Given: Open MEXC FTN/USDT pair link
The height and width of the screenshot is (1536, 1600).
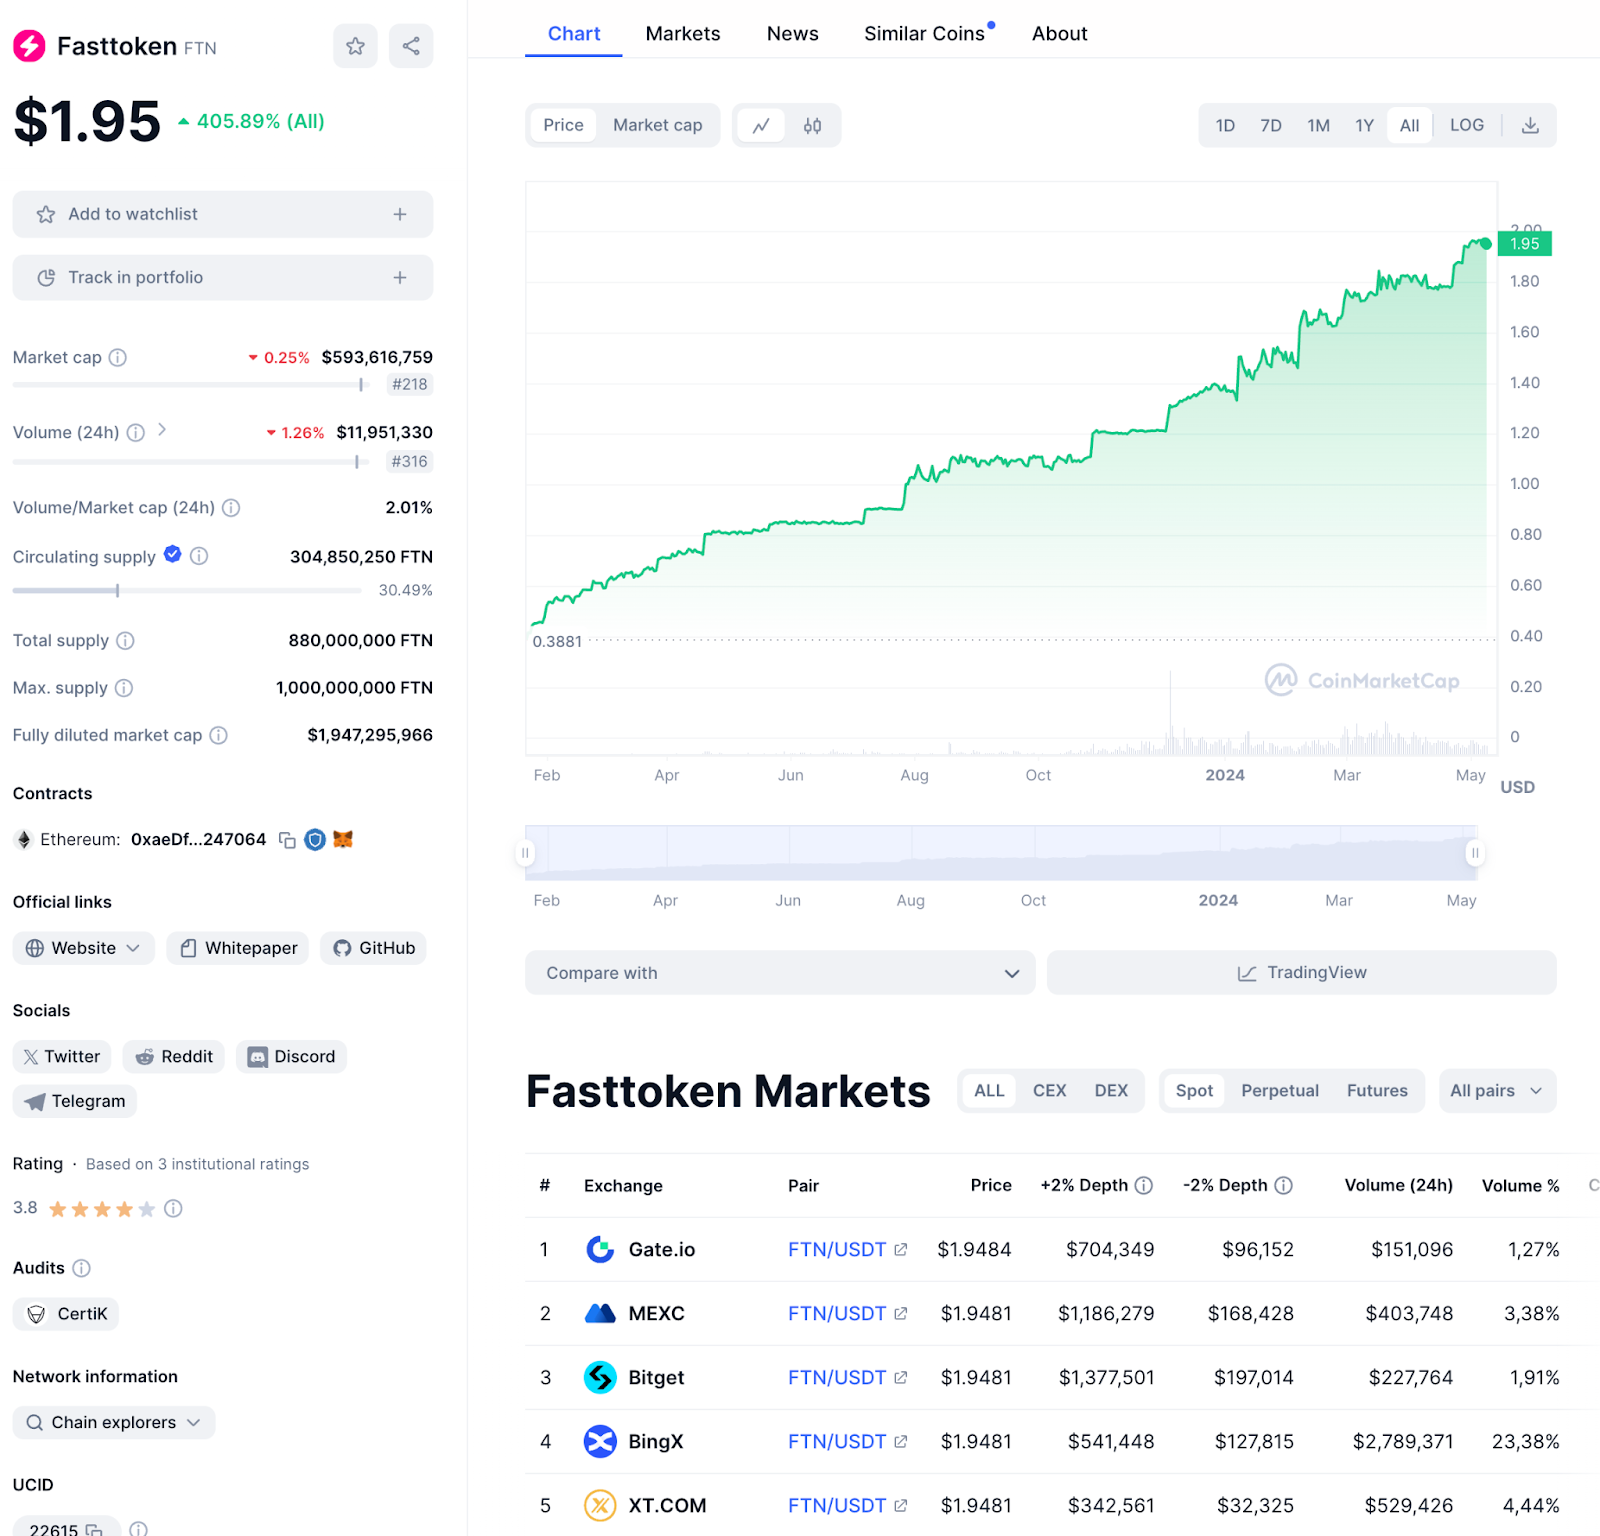Looking at the screenshot, I should pyautogui.click(x=837, y=1313).
